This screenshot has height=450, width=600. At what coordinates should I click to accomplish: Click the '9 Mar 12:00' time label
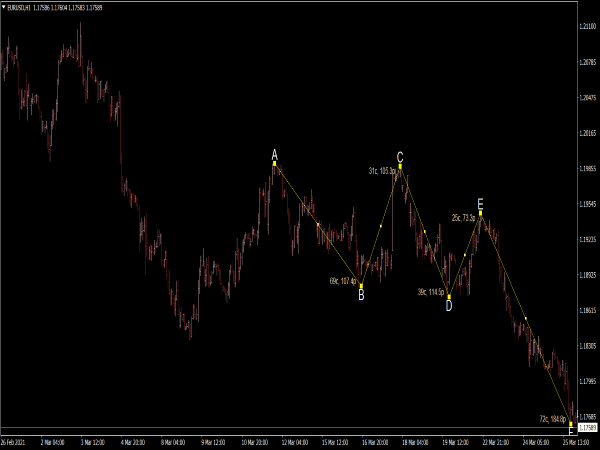[x=213, y=443]
